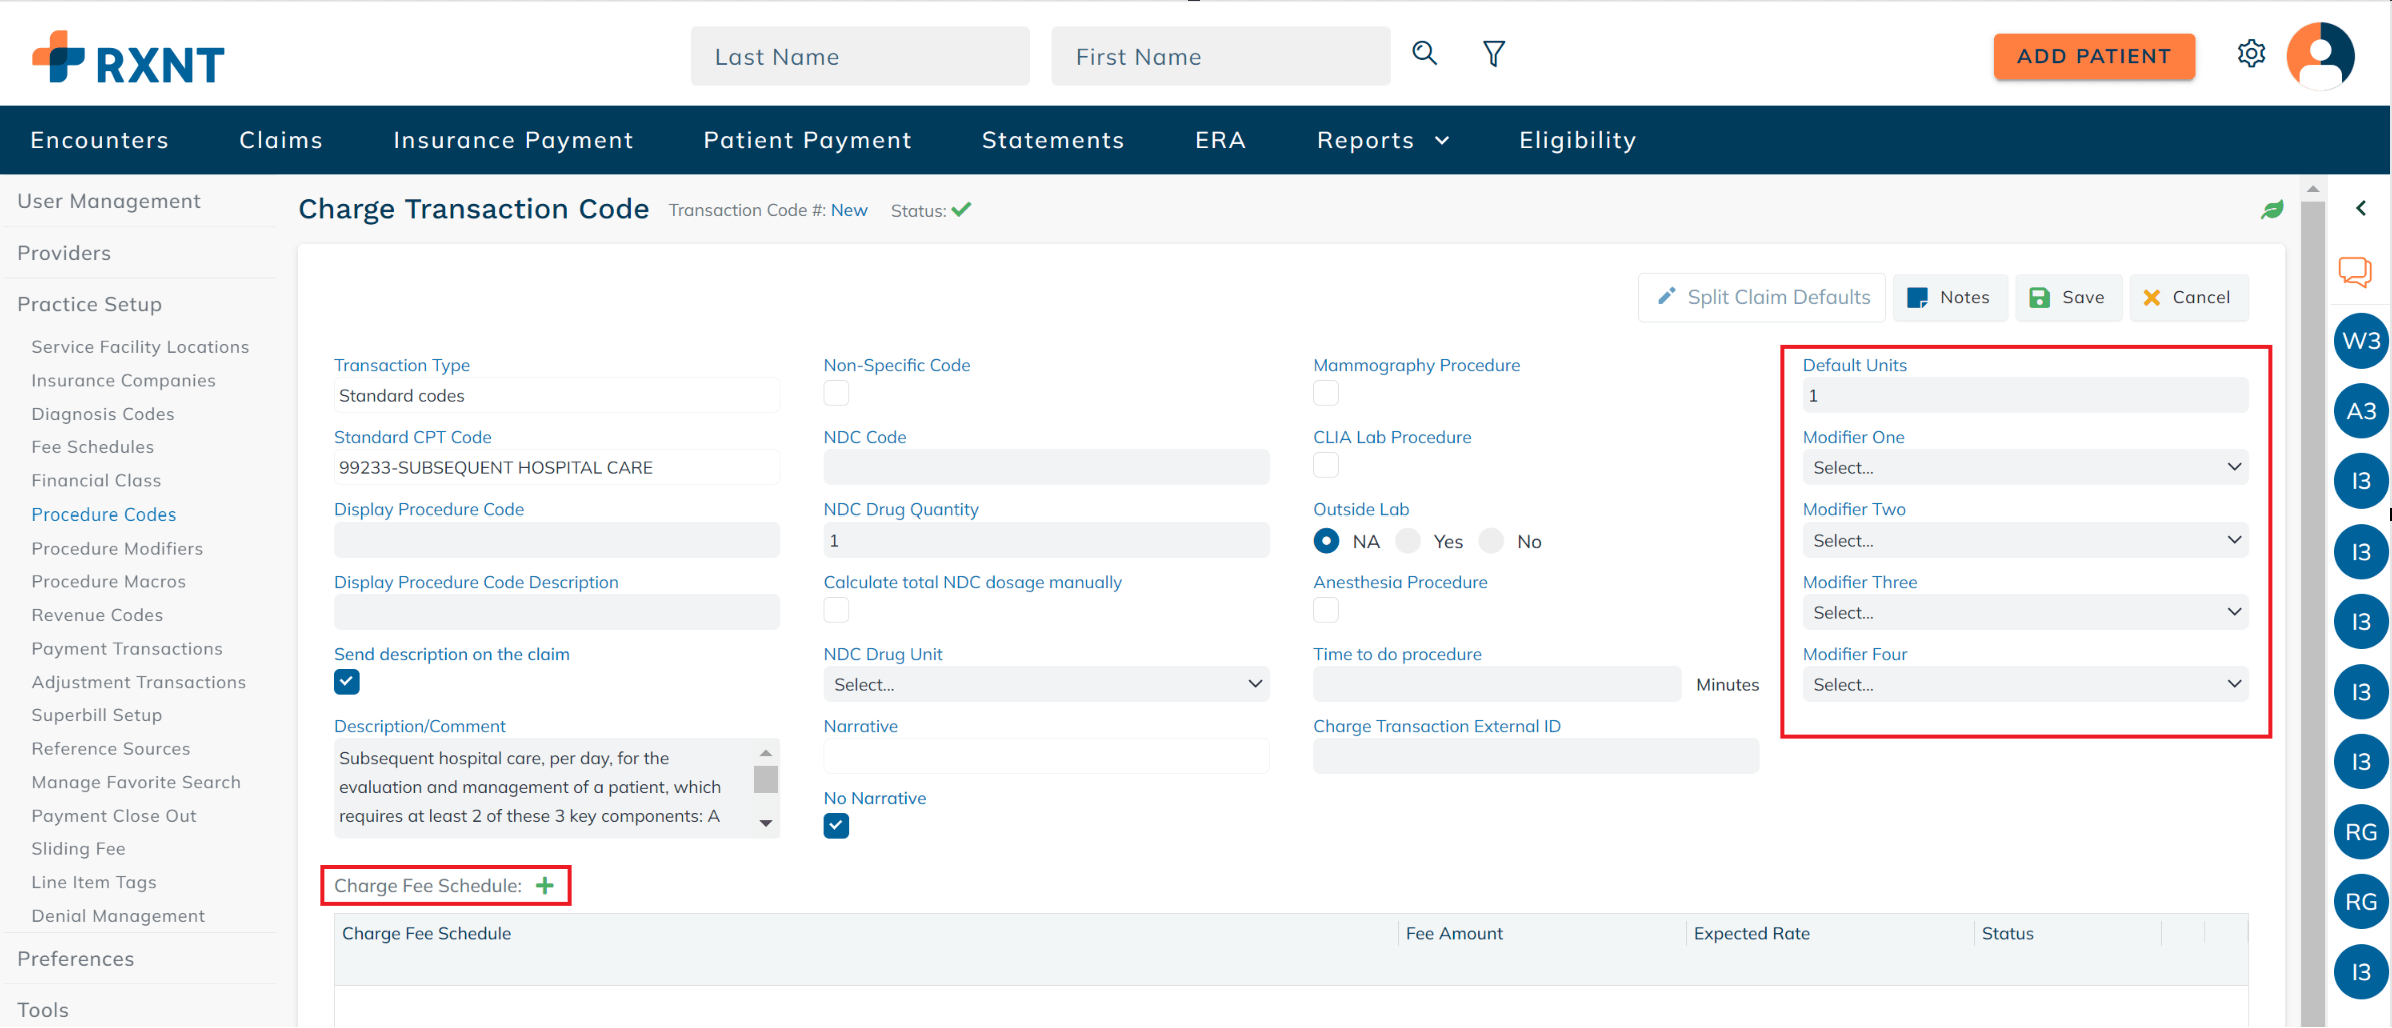2392x1028 pixels.
Task: Expand the Reports menu
Action: [x=1382, y=140]
